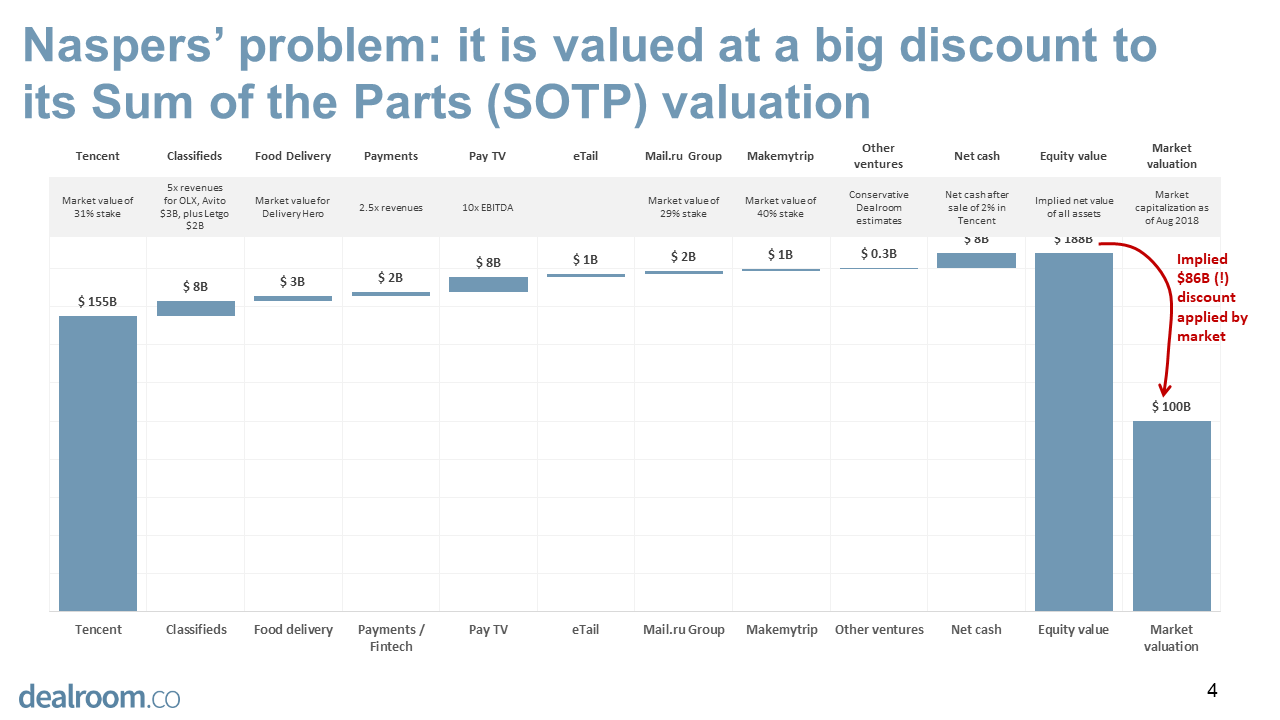Viewport: 1280px width, 720px height.
Task: Select the tall Tencent $155B bar
Action: (x=98, y=463)
